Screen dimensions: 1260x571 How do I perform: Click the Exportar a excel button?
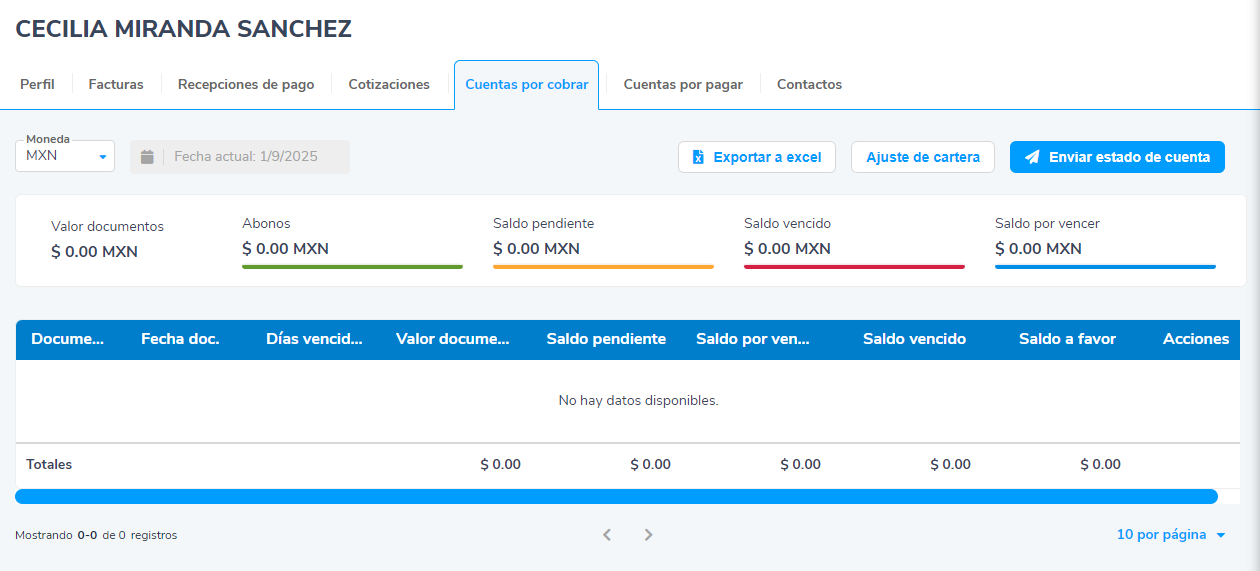[757, 157]
